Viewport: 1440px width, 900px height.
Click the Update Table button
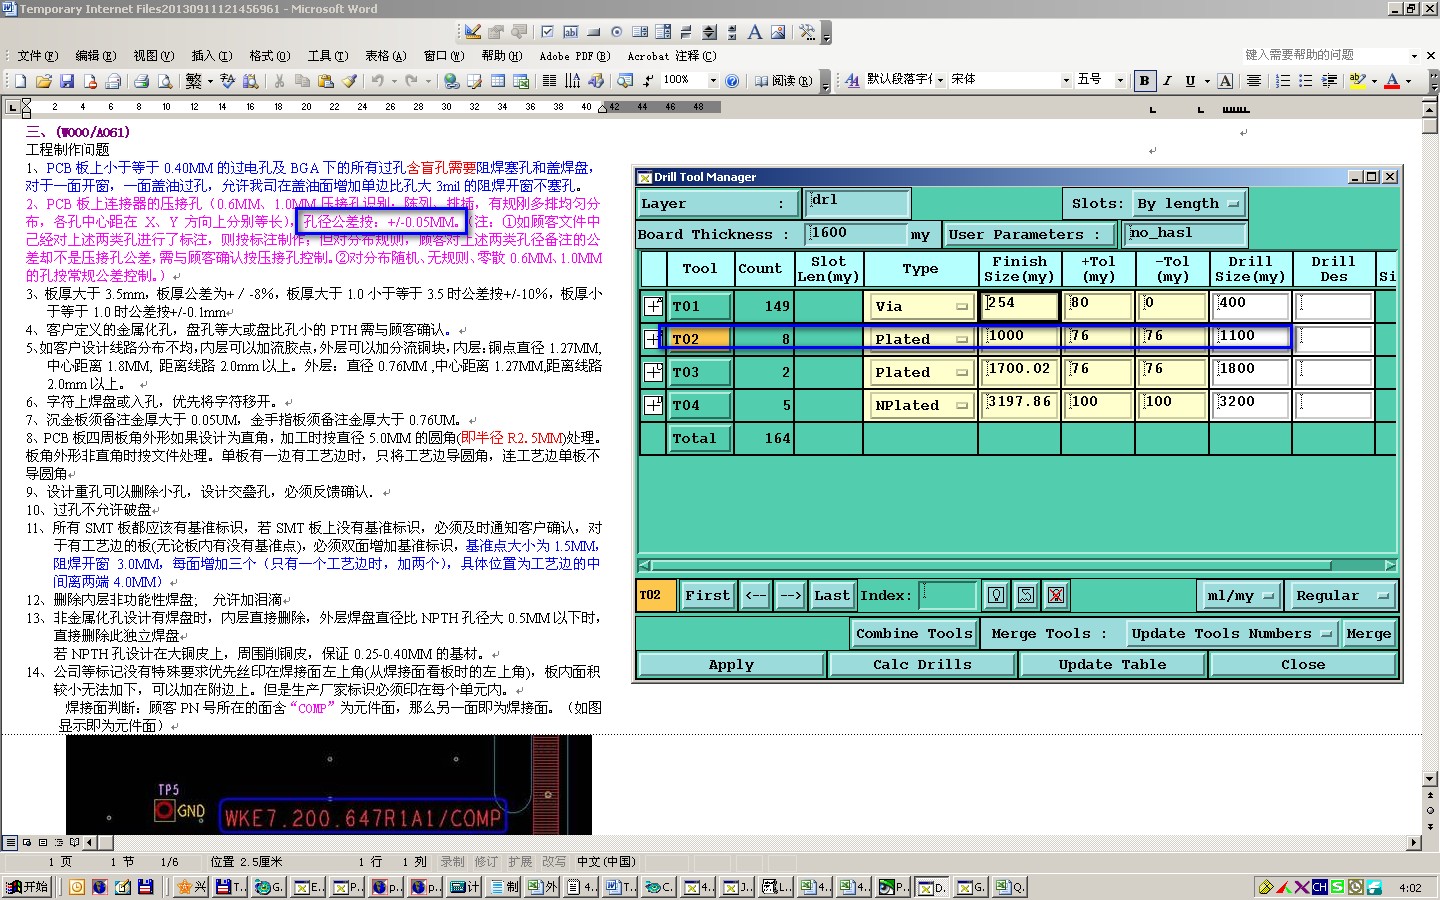click(1112, 664)
